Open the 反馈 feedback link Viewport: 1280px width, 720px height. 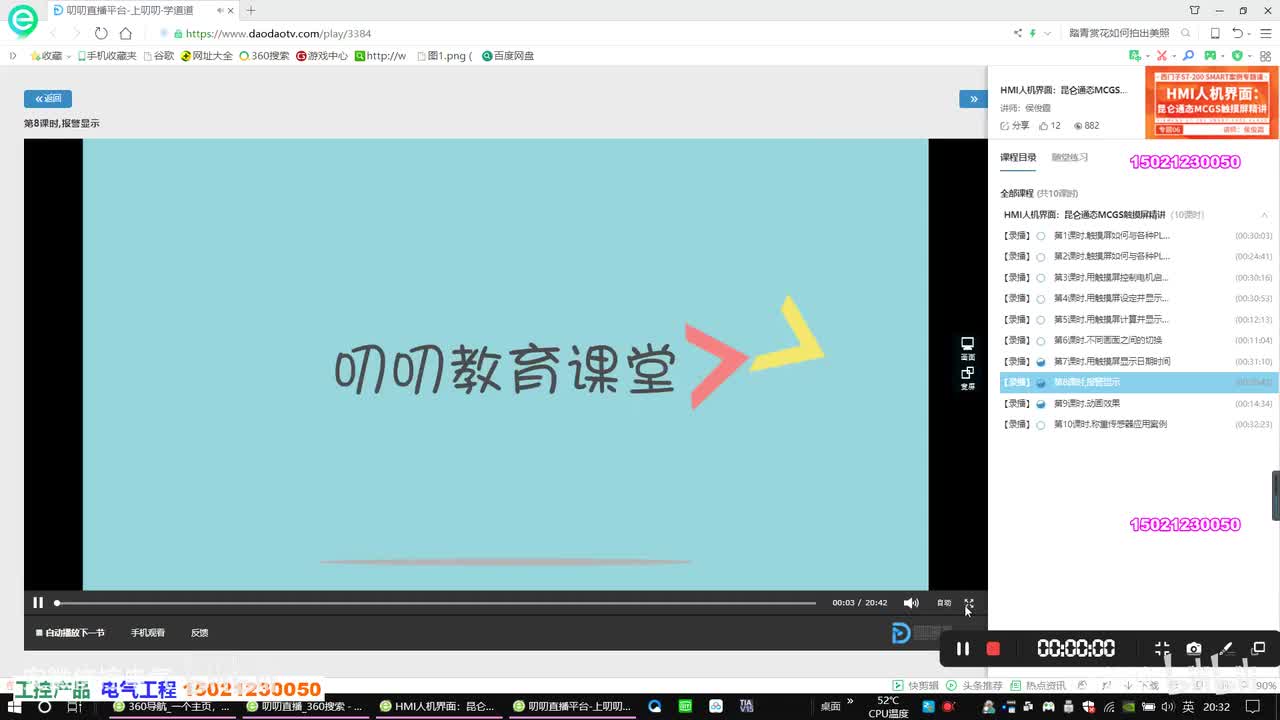tap(200, 633)
